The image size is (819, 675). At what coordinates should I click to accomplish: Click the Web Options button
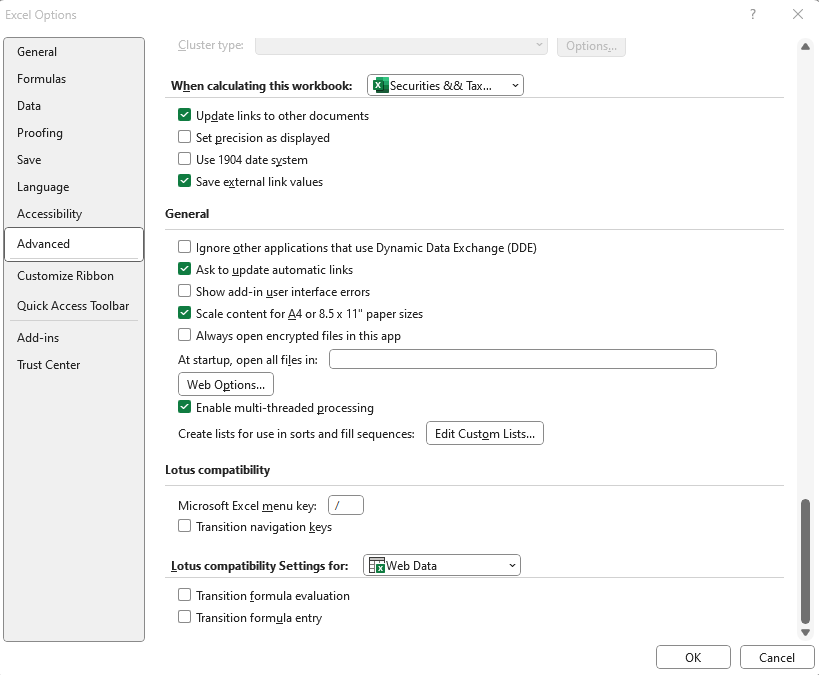click(x=226, y=385)
